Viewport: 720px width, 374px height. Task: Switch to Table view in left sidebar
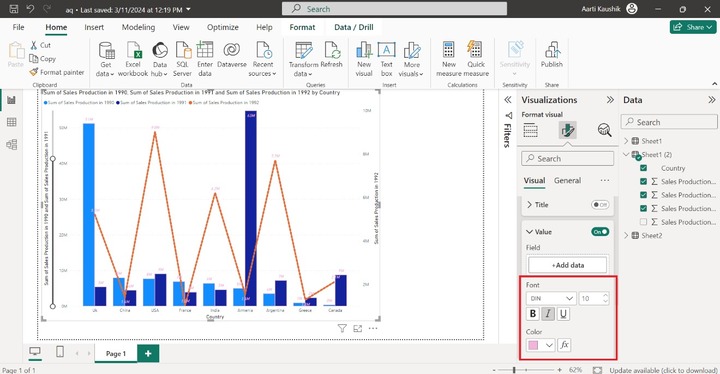(11, 122)
